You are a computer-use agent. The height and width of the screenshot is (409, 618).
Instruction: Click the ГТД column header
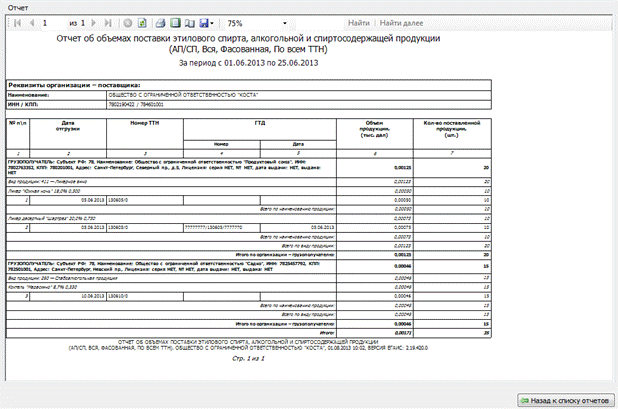(260, 129)
